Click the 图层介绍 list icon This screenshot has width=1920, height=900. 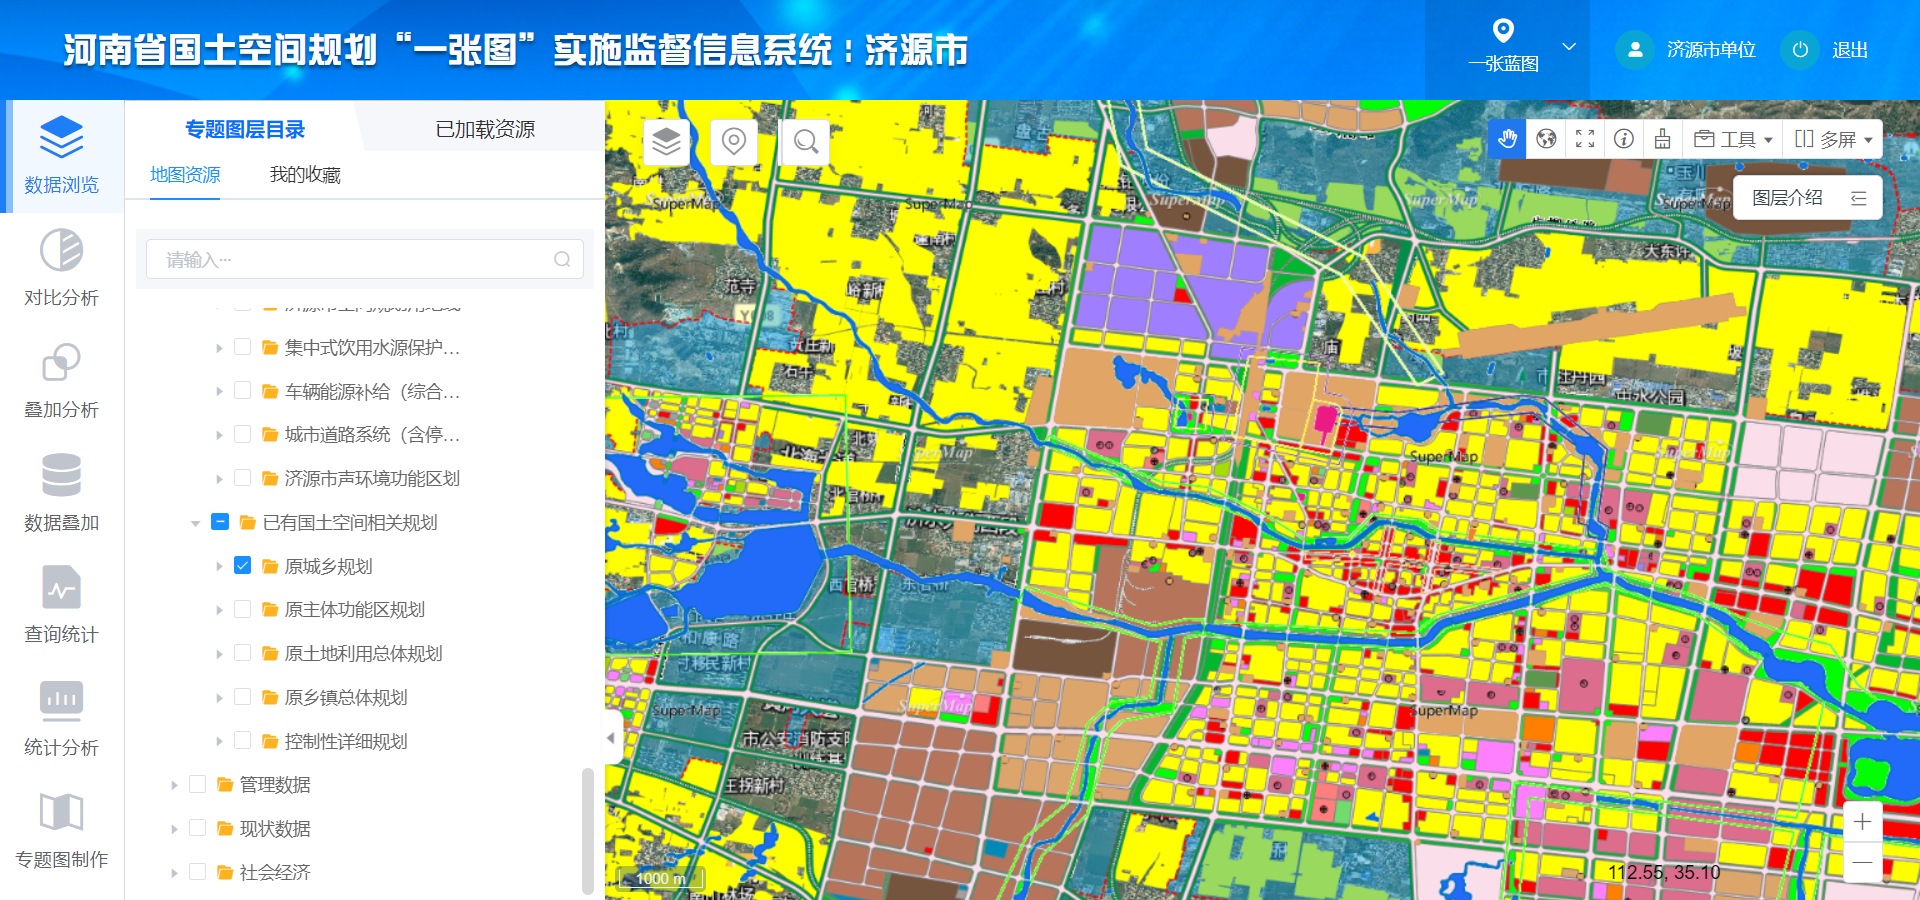1858,198
